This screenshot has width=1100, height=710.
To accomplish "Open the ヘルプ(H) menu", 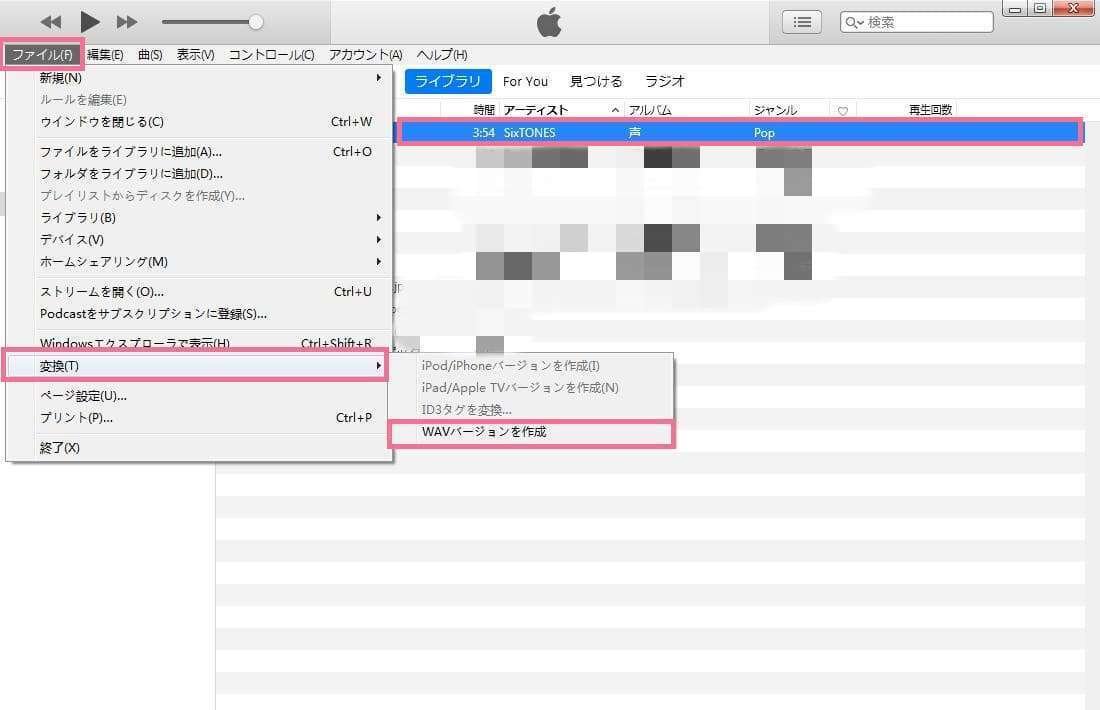I will pyautogui.click(x=442, y=55).
